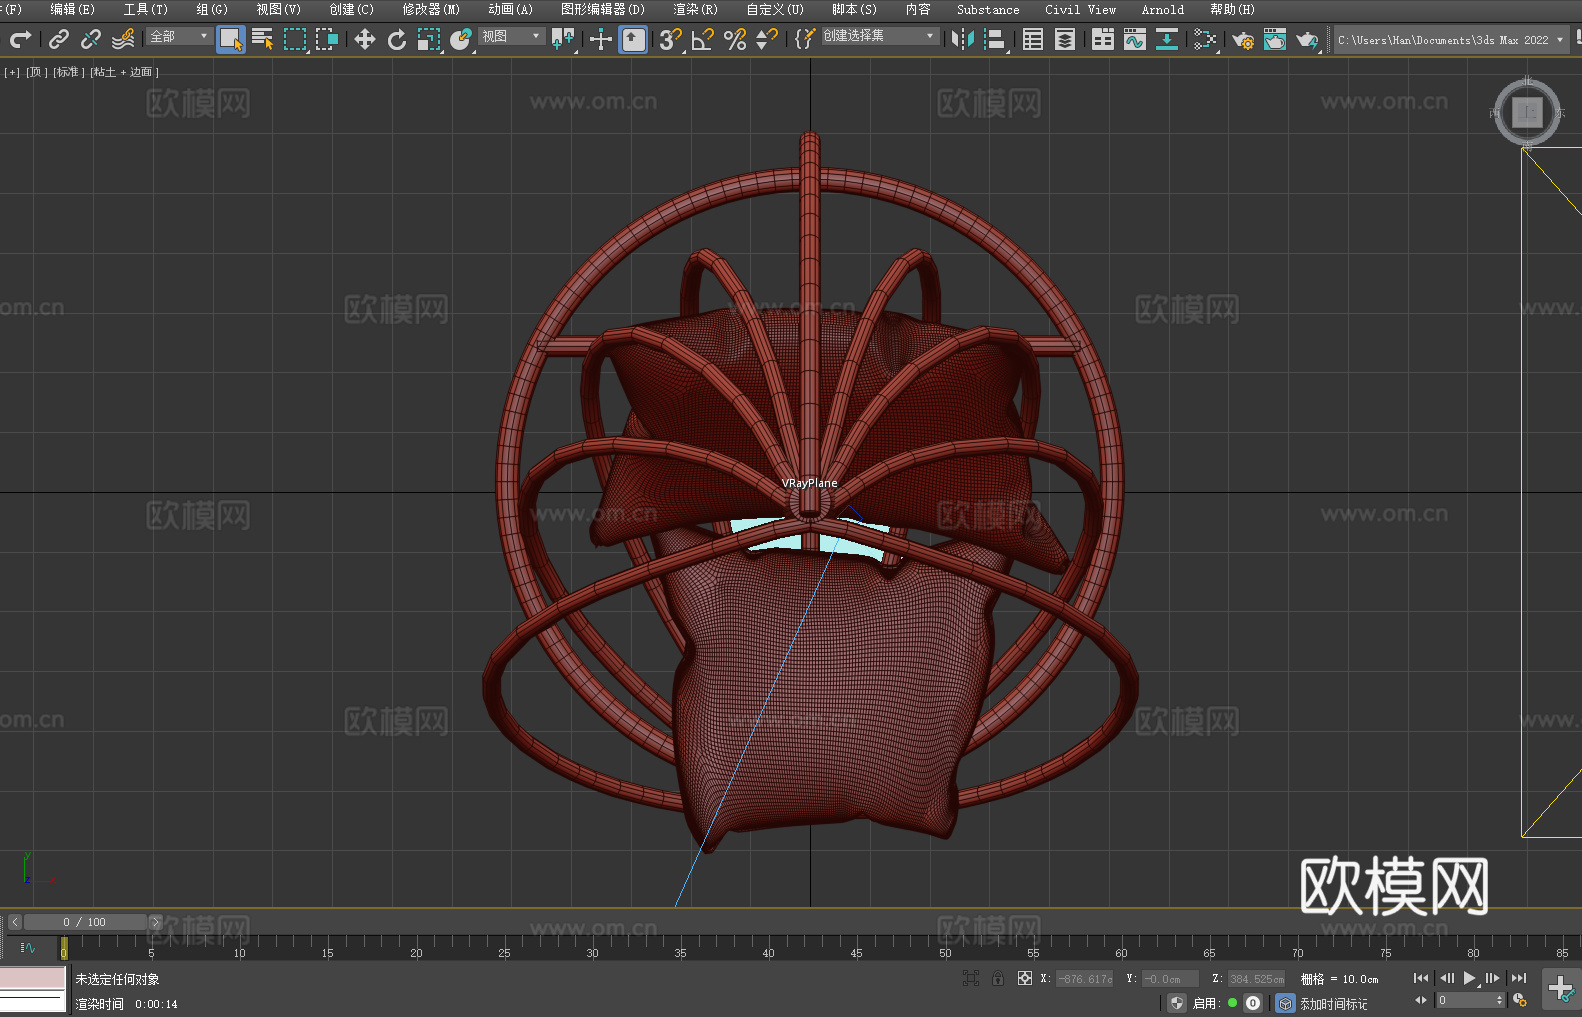Activate the Select and Place tool
This screenshot has width=1582, height=1017.
(x=461, y=39)
